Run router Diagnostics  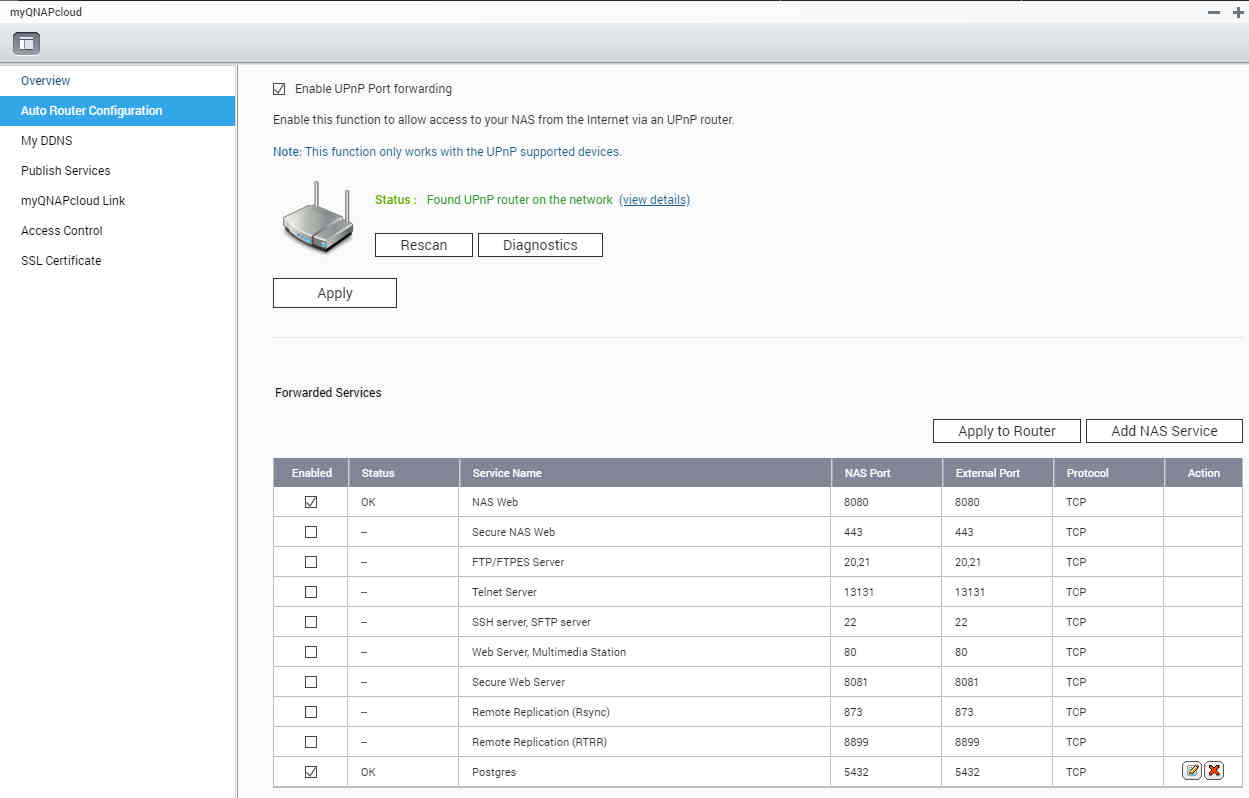point(540,245)
